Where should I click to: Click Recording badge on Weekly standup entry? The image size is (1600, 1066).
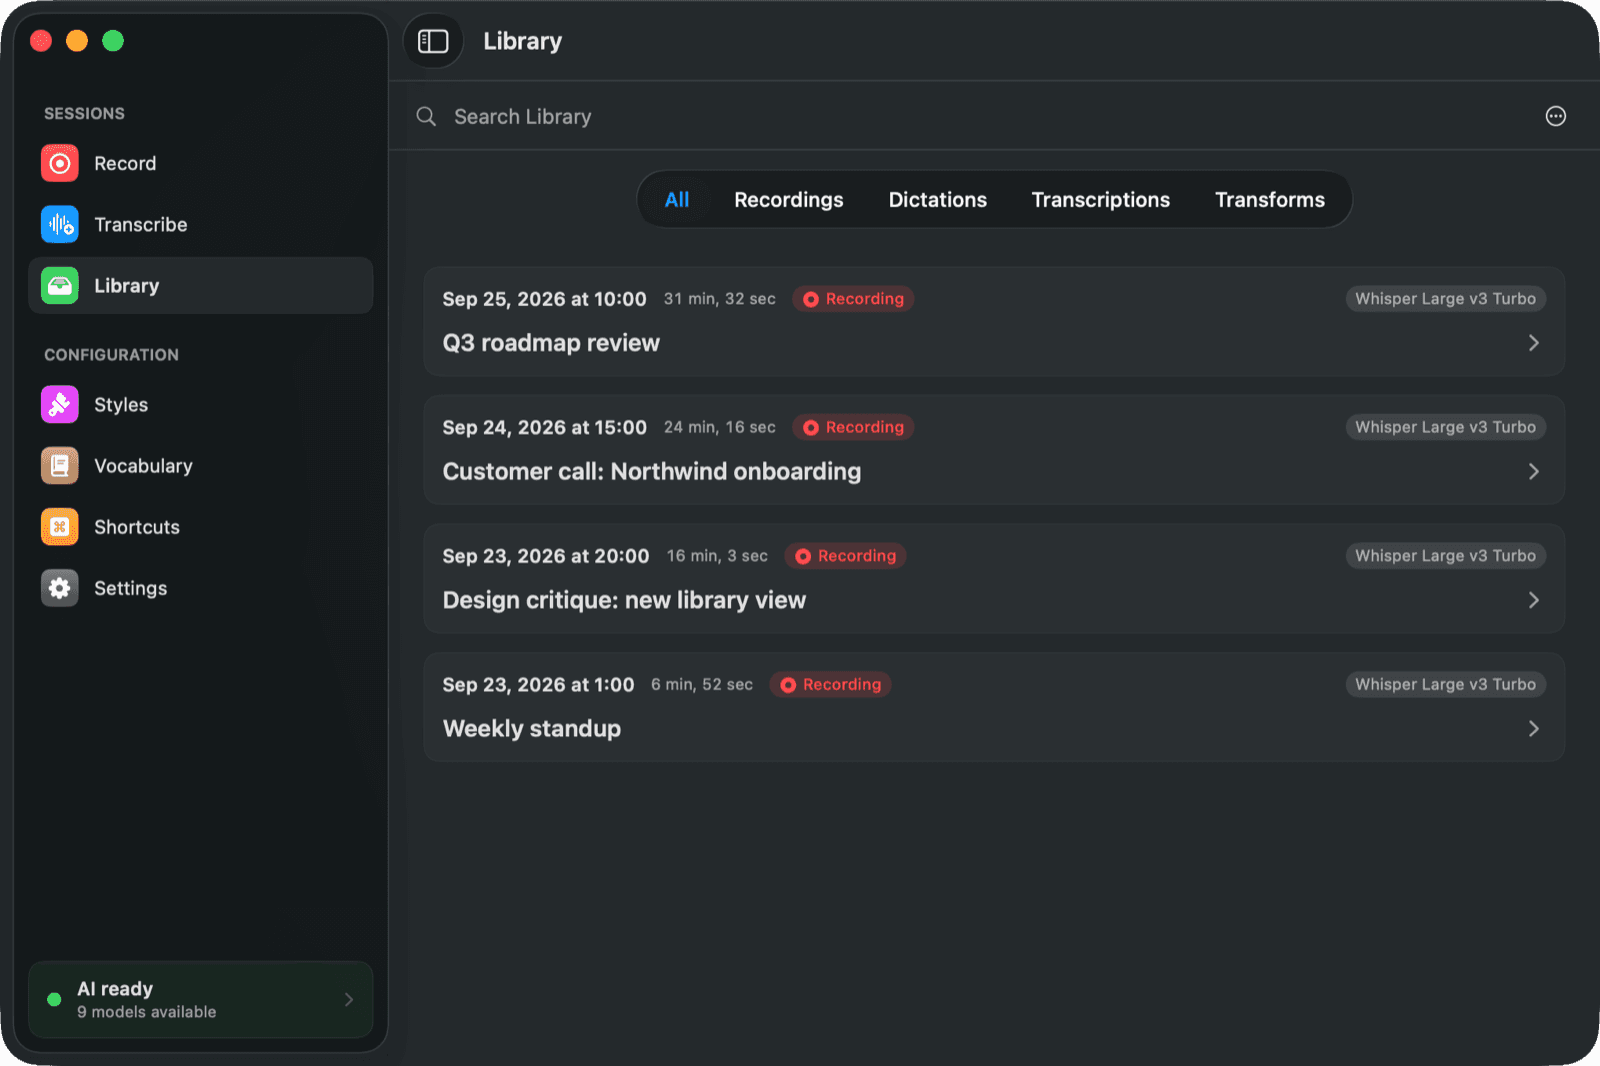click(x=831, y=685)
